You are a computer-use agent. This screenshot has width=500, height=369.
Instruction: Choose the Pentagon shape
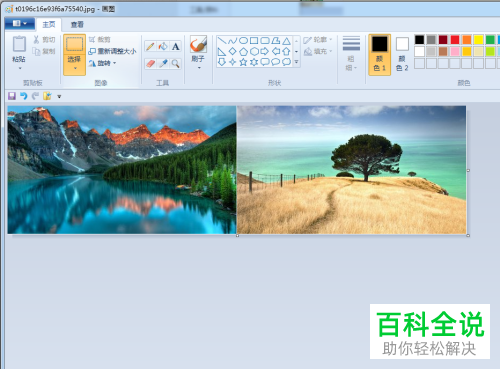tap(243, 52)
